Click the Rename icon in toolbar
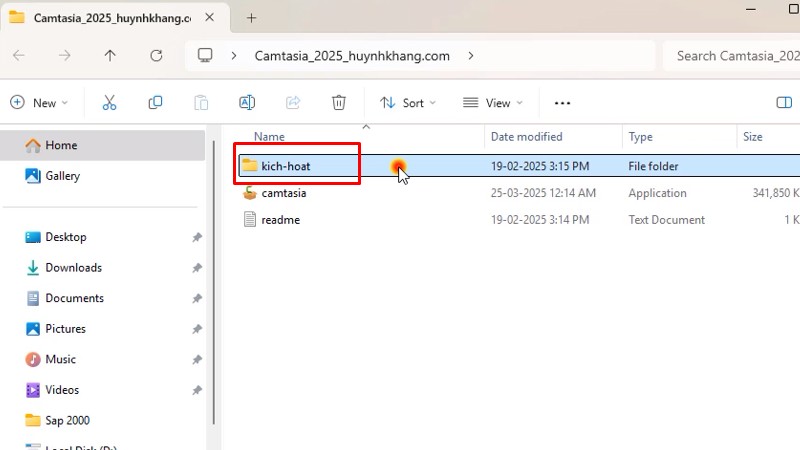The image size is (800, 450). click(x=247, y=103)
